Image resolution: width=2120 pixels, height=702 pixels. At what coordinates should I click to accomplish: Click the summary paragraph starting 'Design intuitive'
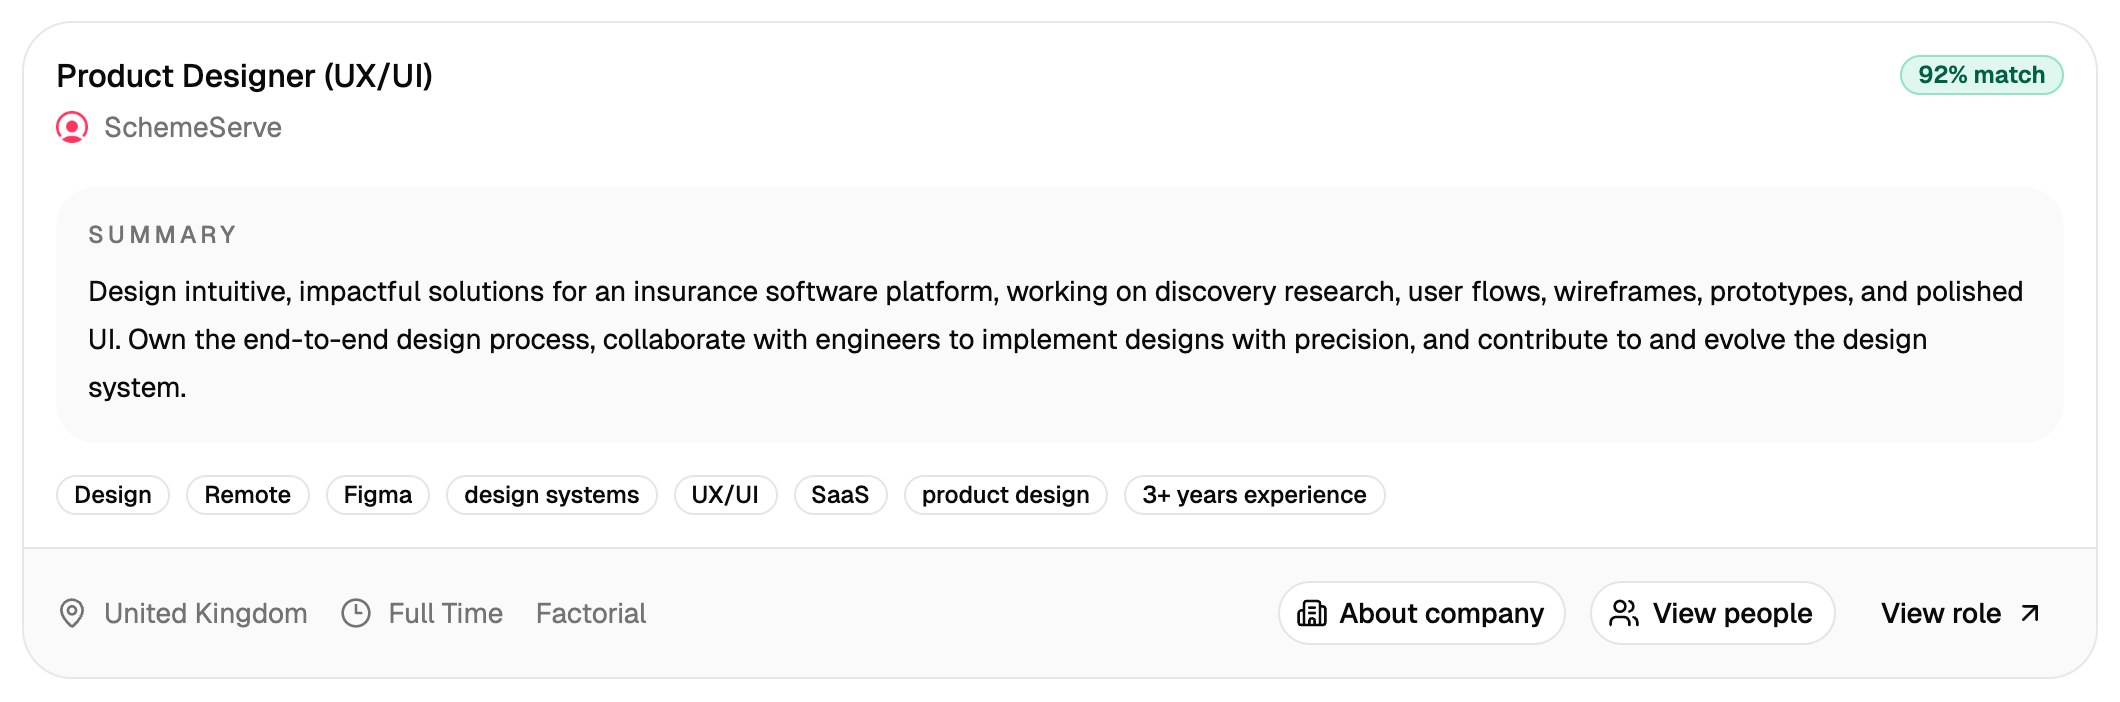tap(1055, 339)
